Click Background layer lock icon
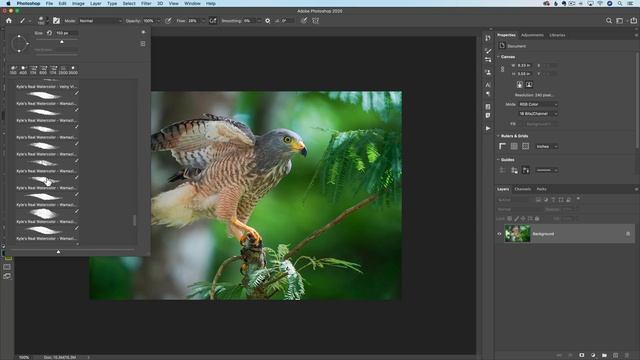640x360 pixels. 628,234
